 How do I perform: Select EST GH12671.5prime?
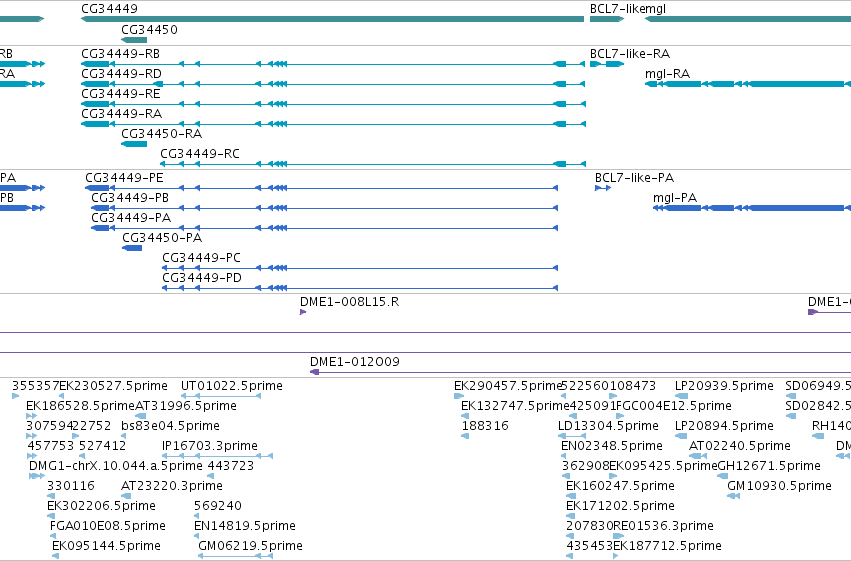[769, 466]
